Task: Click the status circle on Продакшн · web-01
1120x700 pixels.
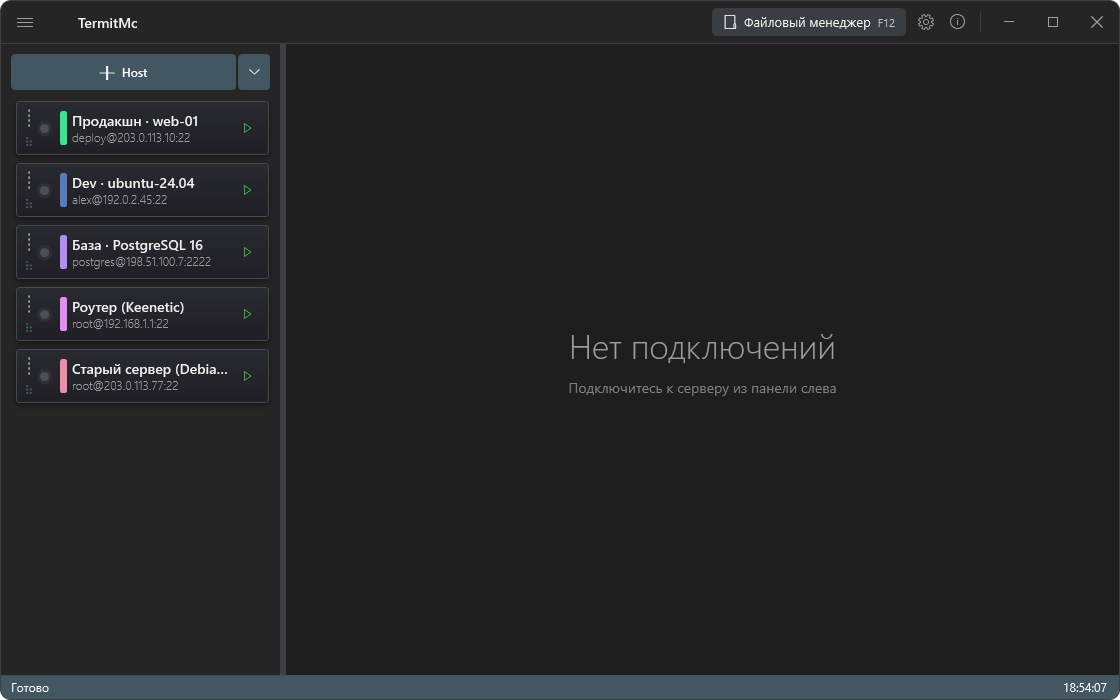Action: coord(44,129)
